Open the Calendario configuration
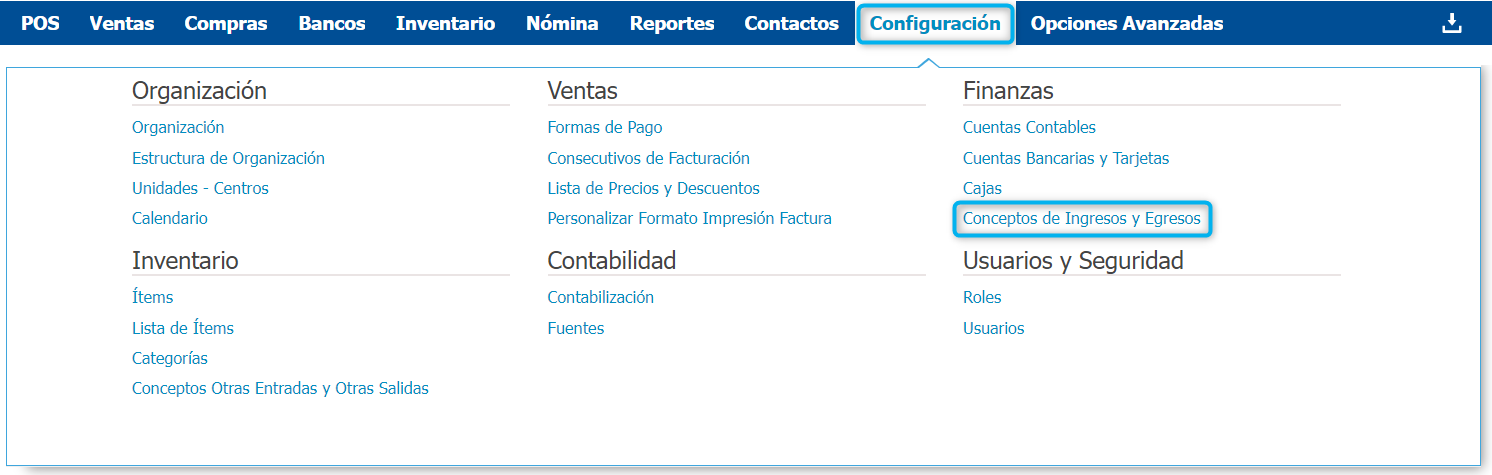This screenshot has width=1492, height=475. pyautogui.click(x=170, y=218)
